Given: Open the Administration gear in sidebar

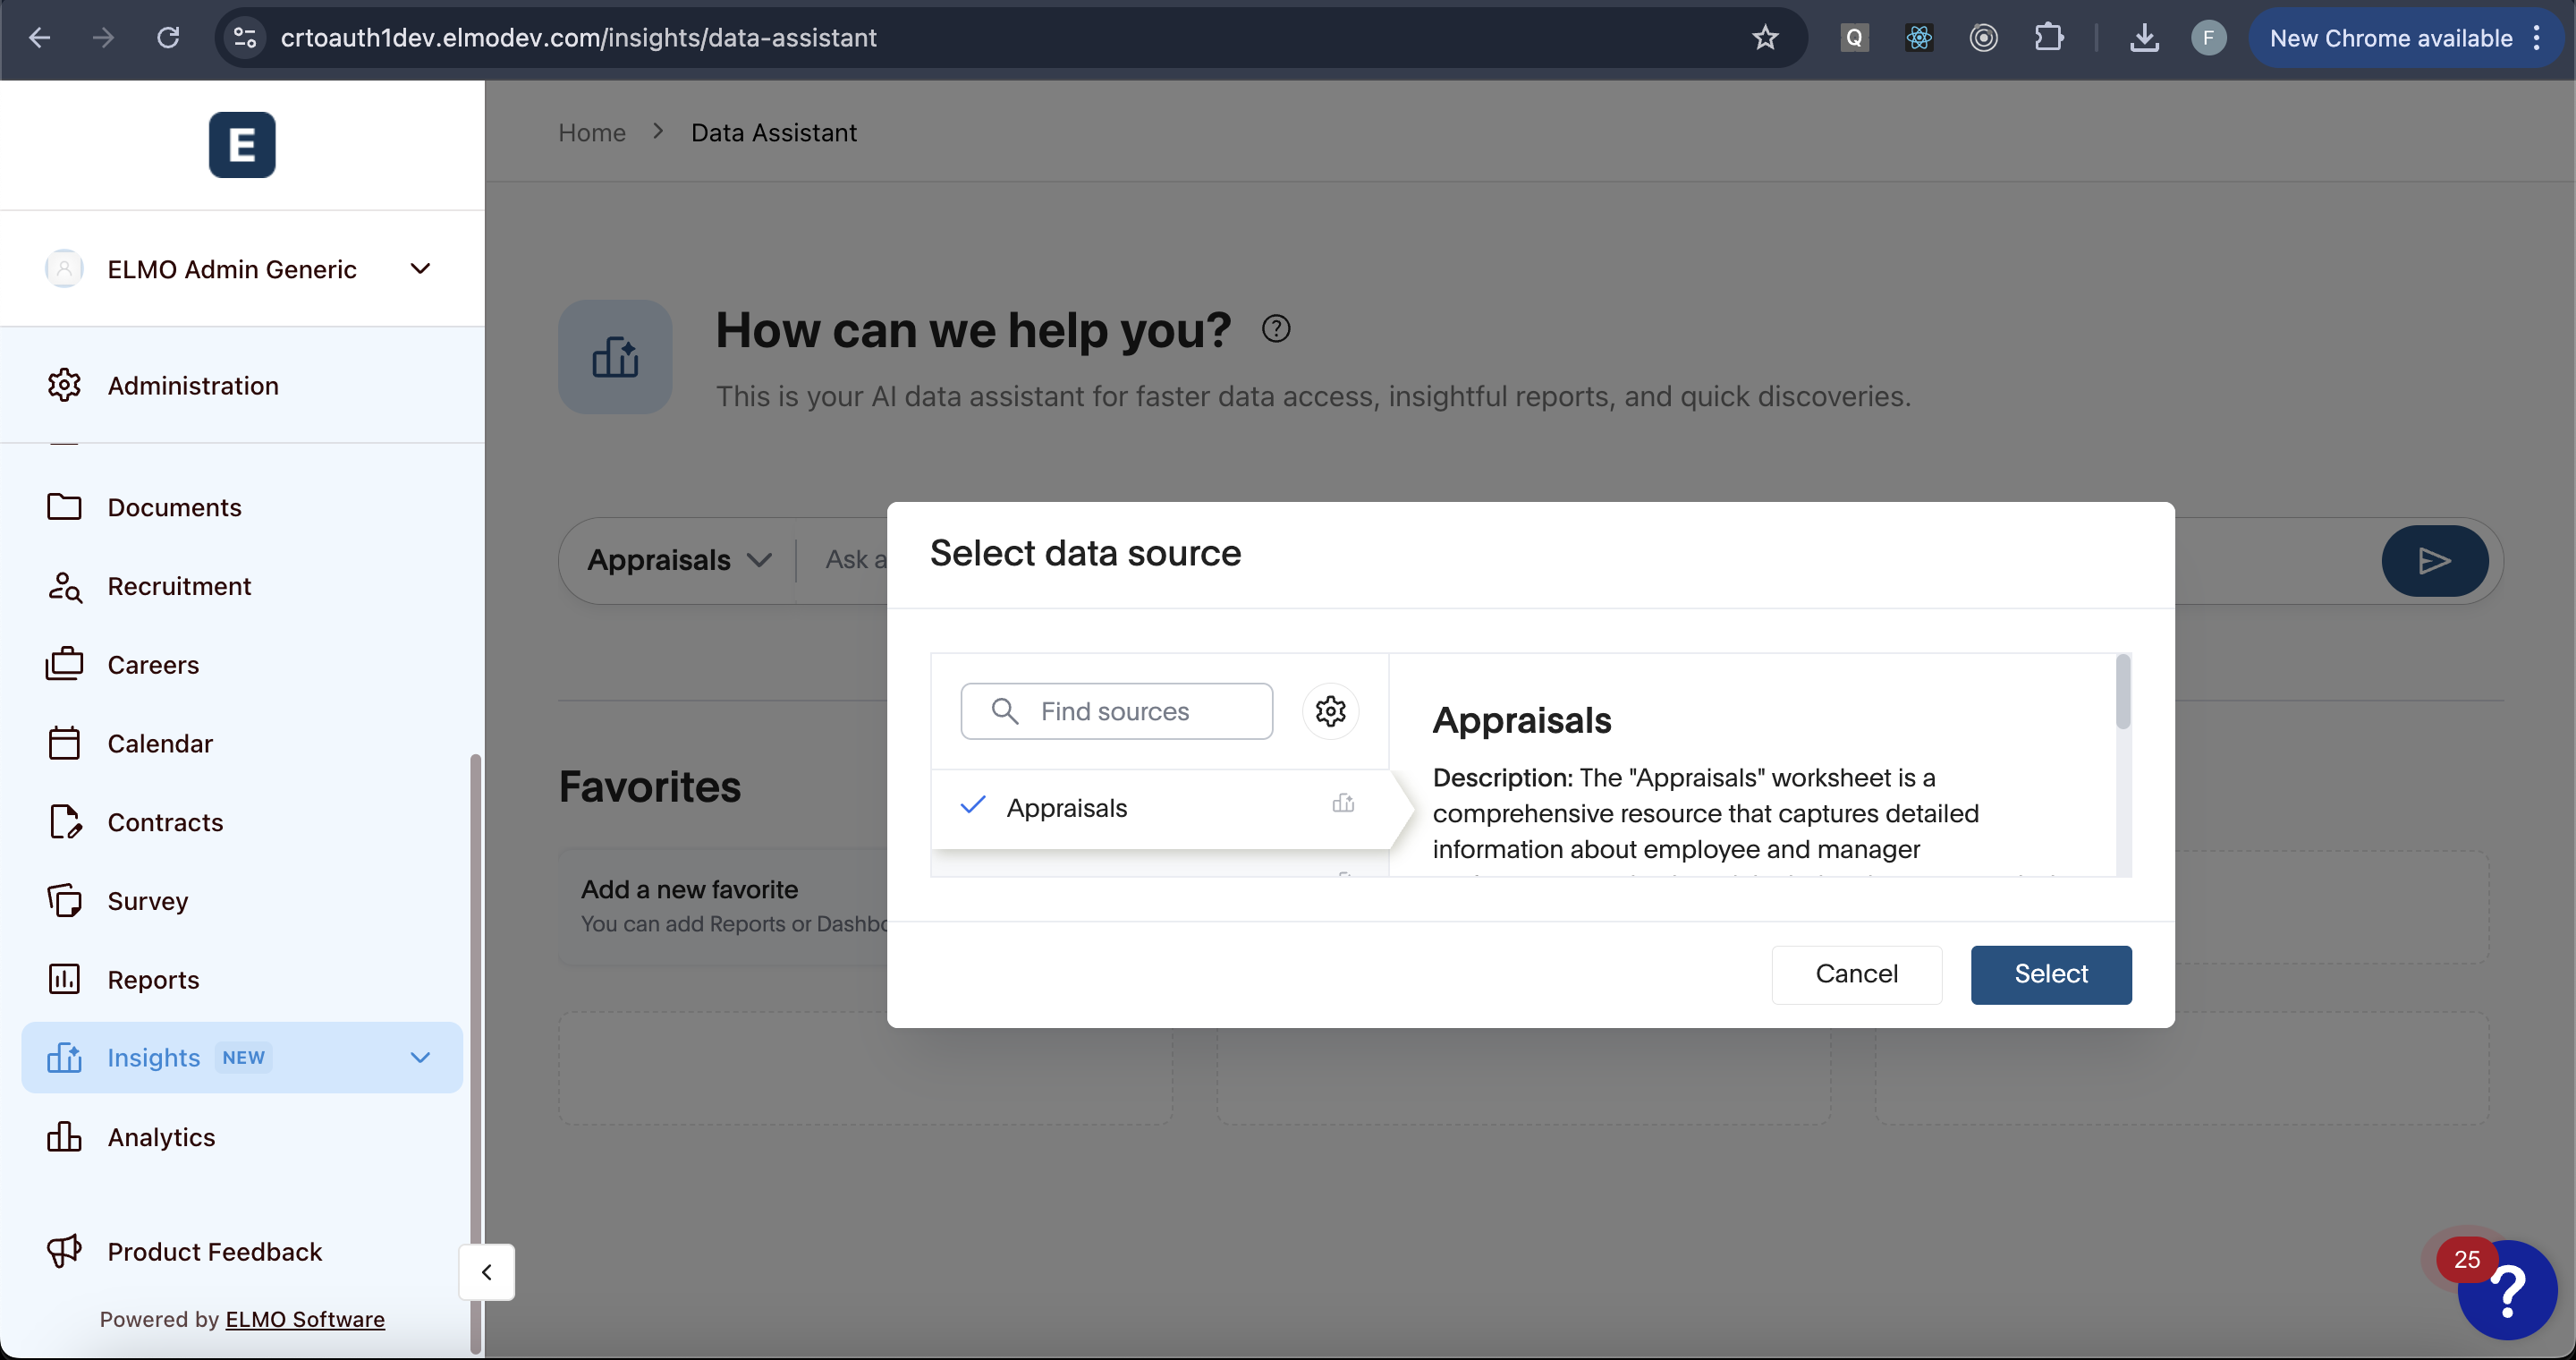Looking at the screenshot, I should coord(64,385).
